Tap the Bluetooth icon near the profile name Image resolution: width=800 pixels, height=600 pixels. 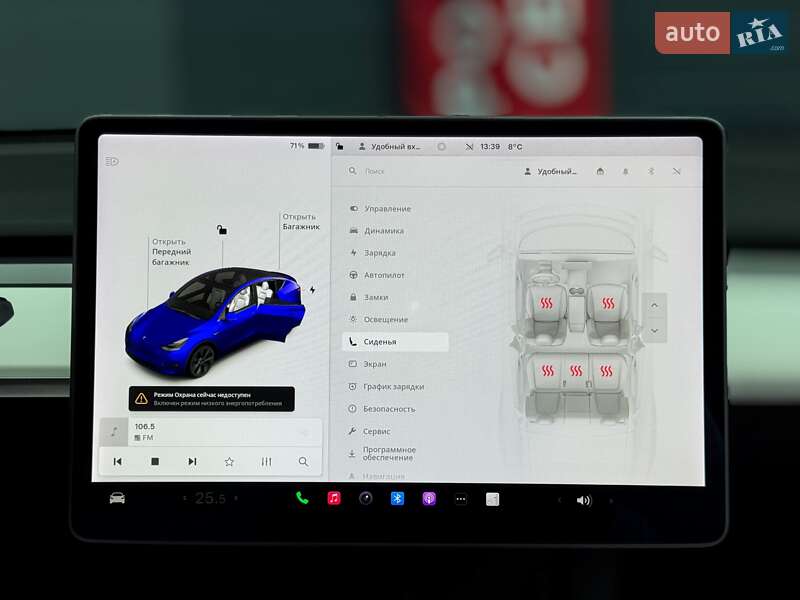coord(650,171)
